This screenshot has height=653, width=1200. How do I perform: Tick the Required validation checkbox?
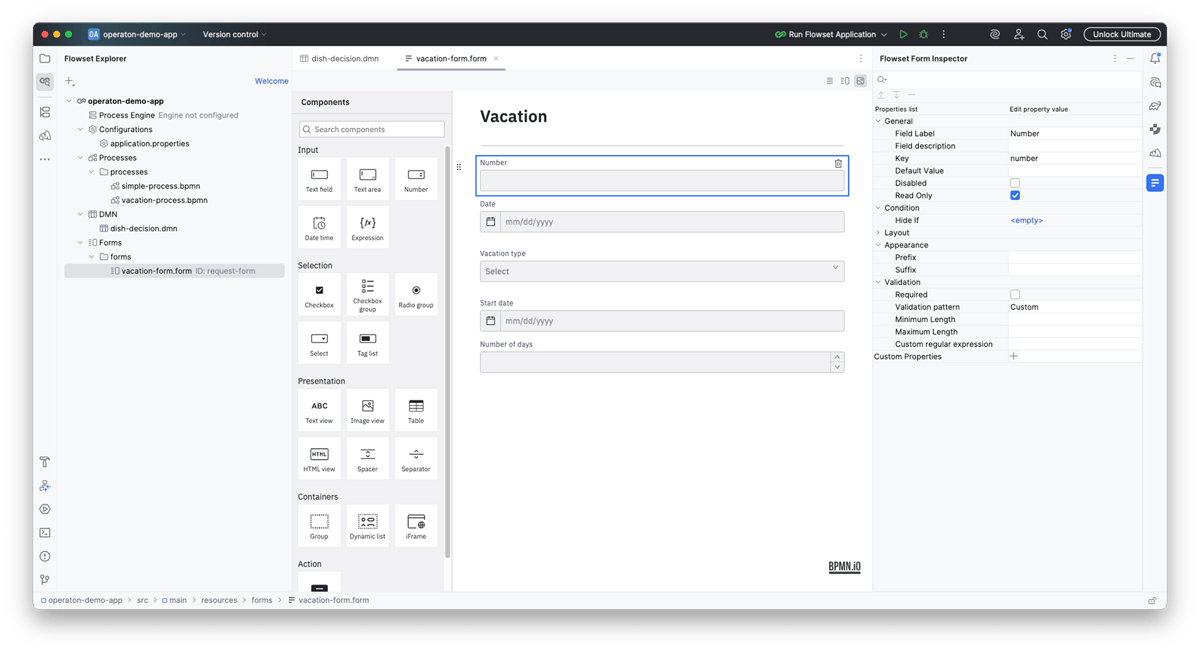click(1015, 294)
